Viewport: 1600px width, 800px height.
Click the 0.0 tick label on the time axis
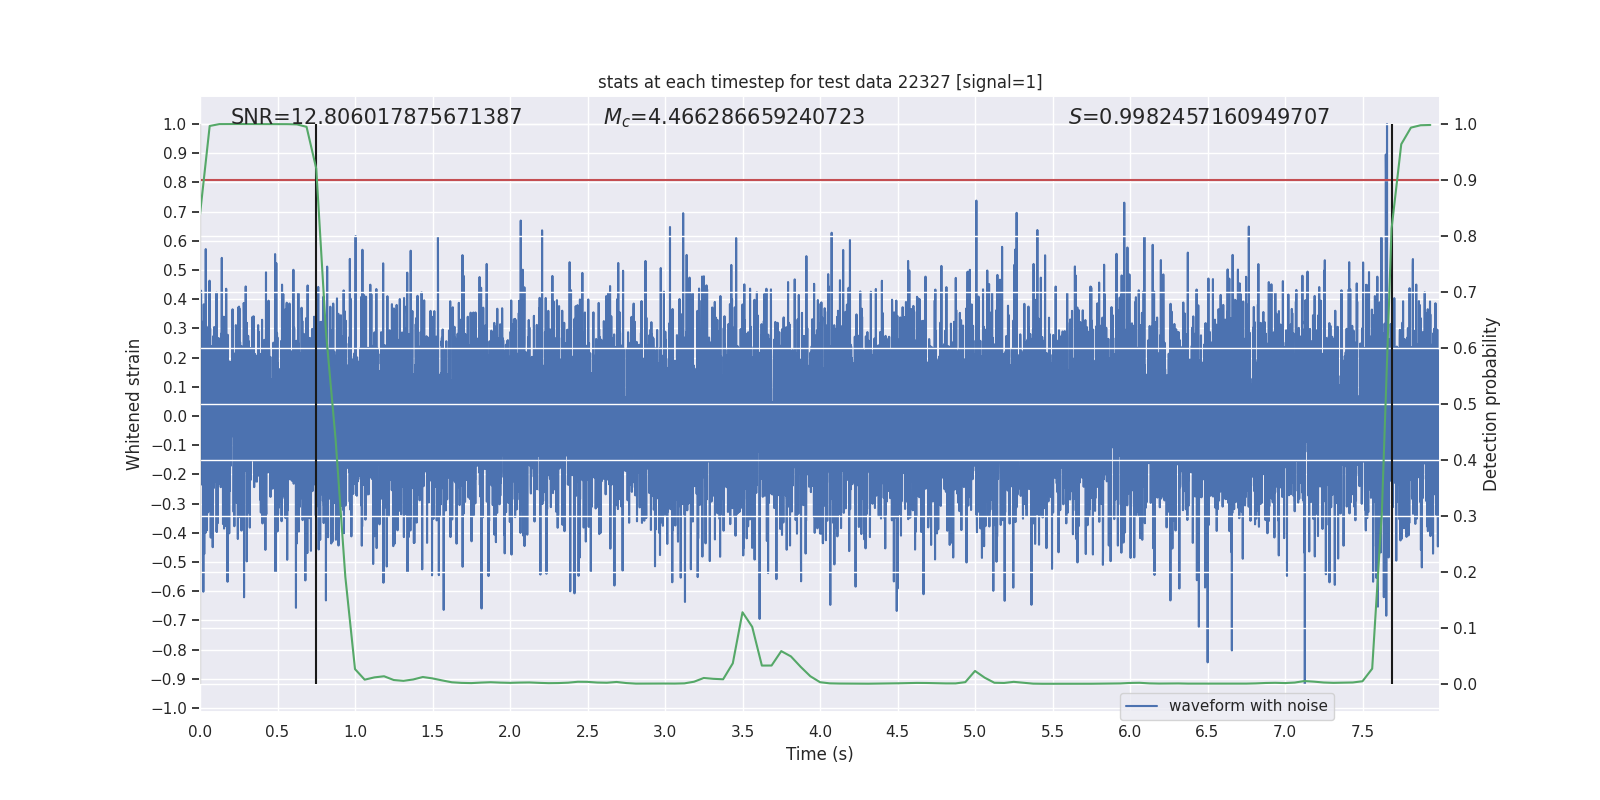pos(200,731)
